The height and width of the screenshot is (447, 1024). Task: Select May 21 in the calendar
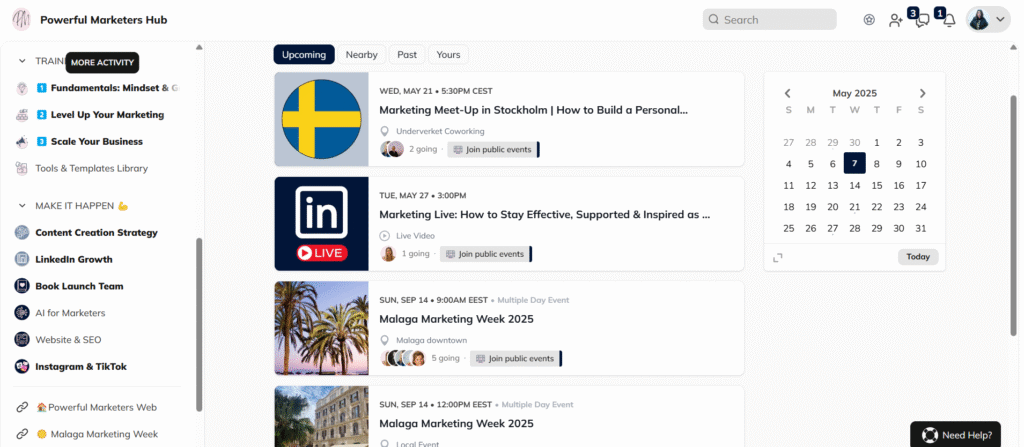point(854,207)
